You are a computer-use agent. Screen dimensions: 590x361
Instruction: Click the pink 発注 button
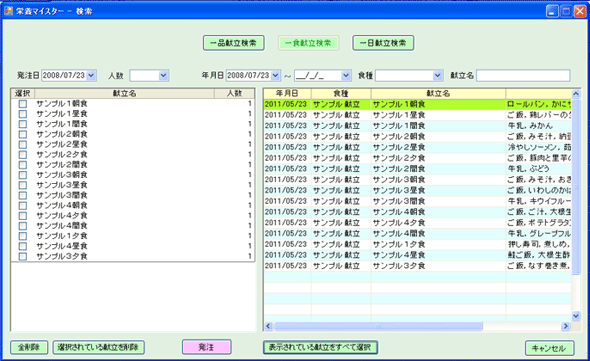coord(207,347)
